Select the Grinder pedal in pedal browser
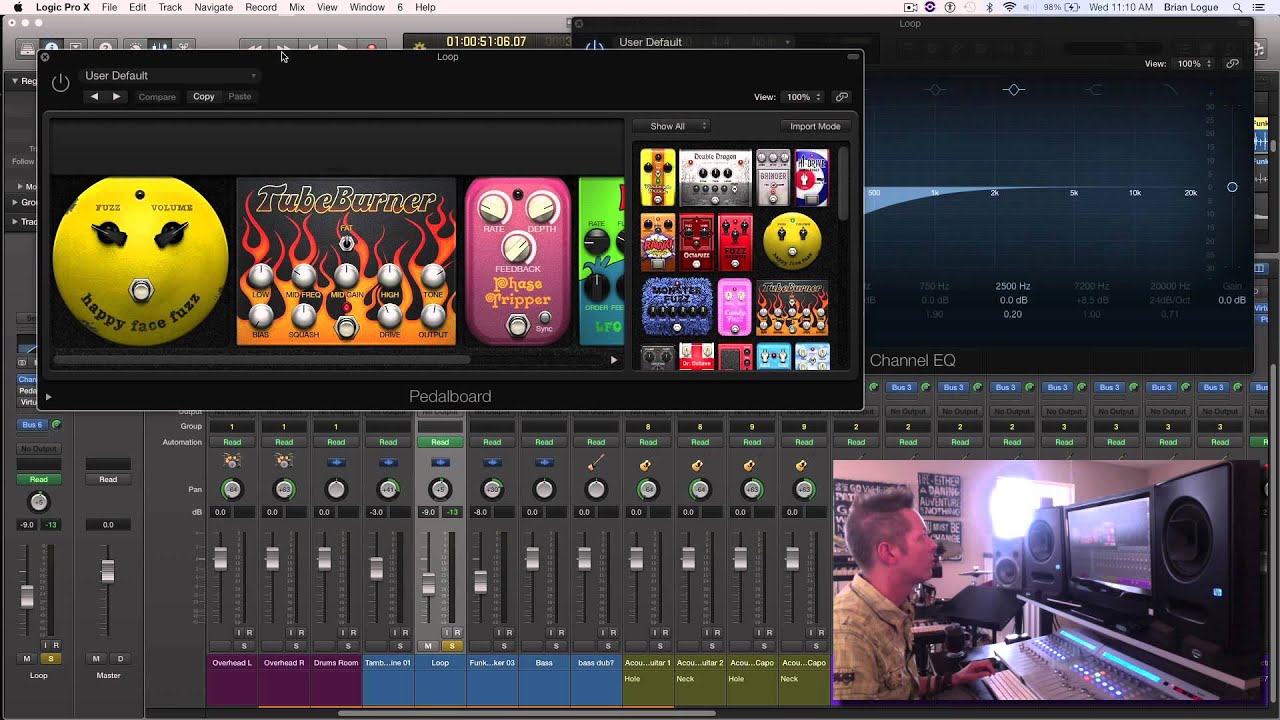The image size is (1280, 720). (773, 178)
